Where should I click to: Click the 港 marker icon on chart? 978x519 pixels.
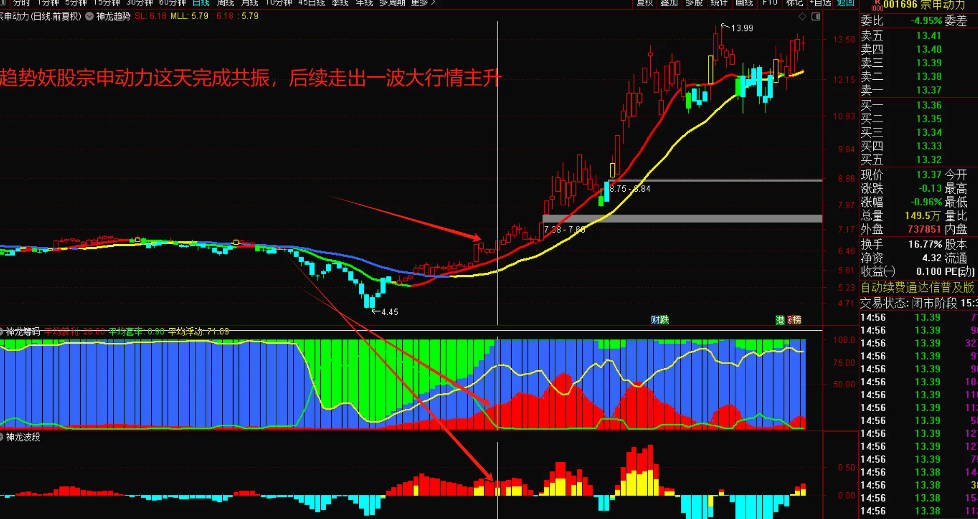pyautogui.click(x=780, y=319)
